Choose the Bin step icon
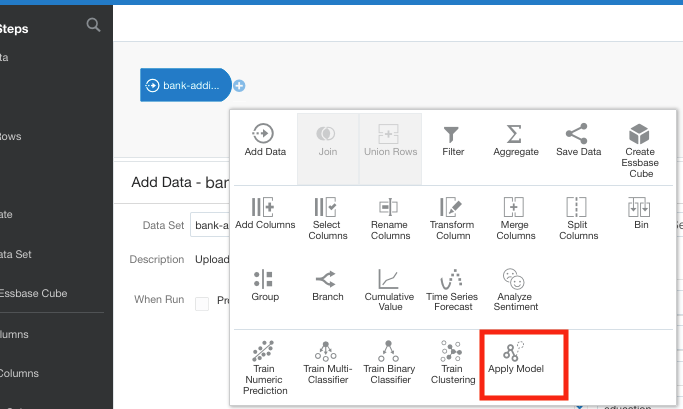The width and height of the screenshot is (683, 409). point(640,215)
